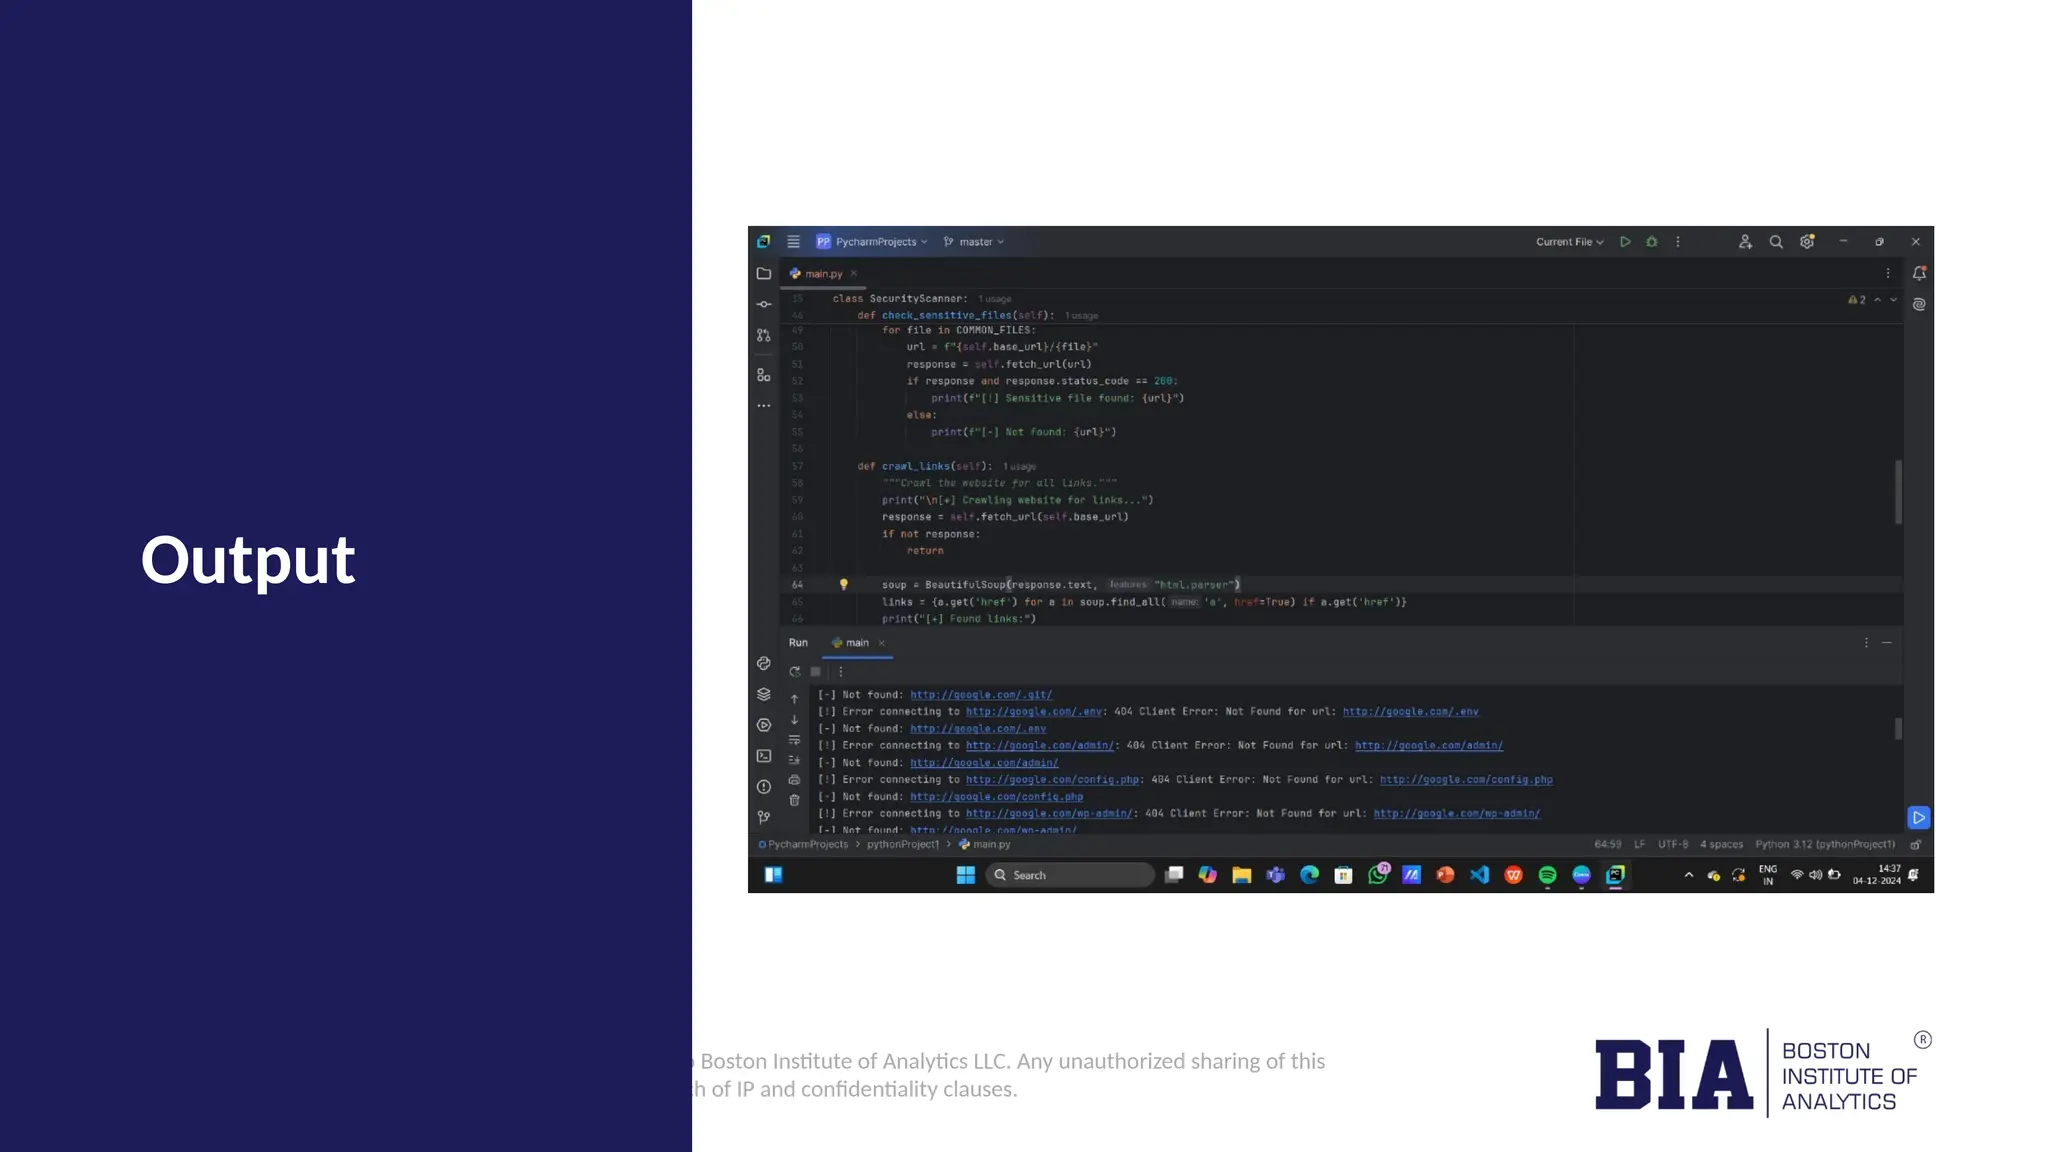Open Python Packages layers icon
This screenshot has height=1152, width=2048.
coord(764,694)
